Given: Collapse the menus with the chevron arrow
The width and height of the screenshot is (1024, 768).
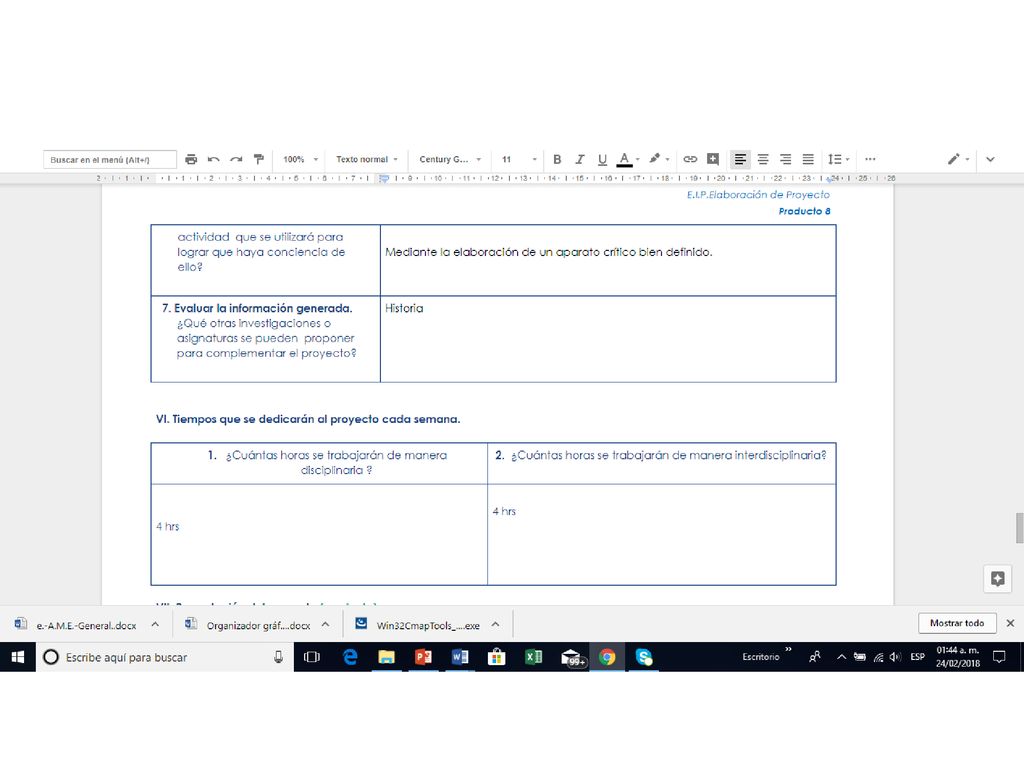Looking at the screenshot, I should pyautogui.click(x=990, y=159).
